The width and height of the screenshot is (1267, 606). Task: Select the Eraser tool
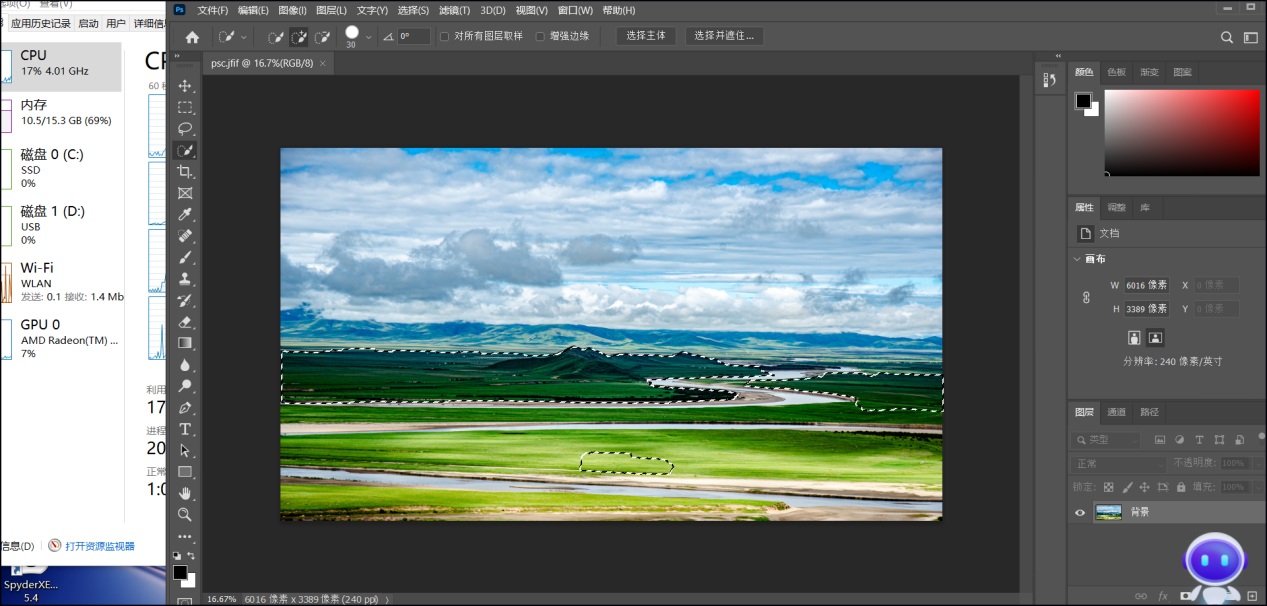click(x=185, y=322)
